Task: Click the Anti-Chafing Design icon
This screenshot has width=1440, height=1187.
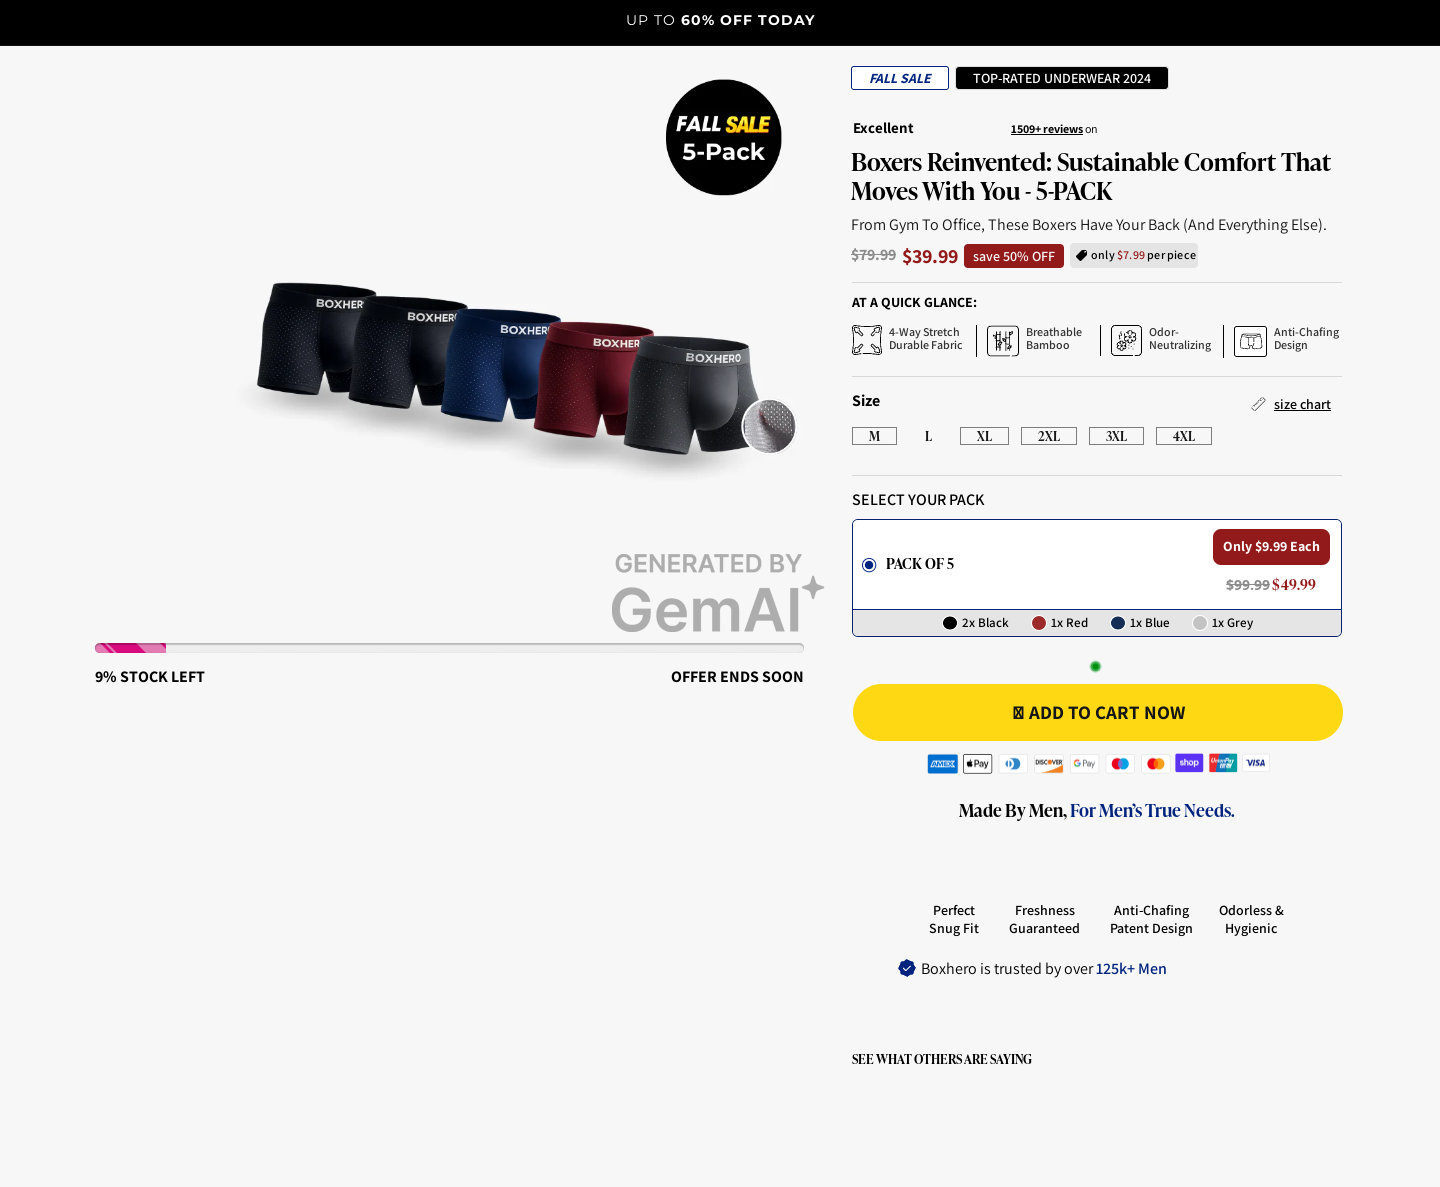Action: (x=1250, y=341)
